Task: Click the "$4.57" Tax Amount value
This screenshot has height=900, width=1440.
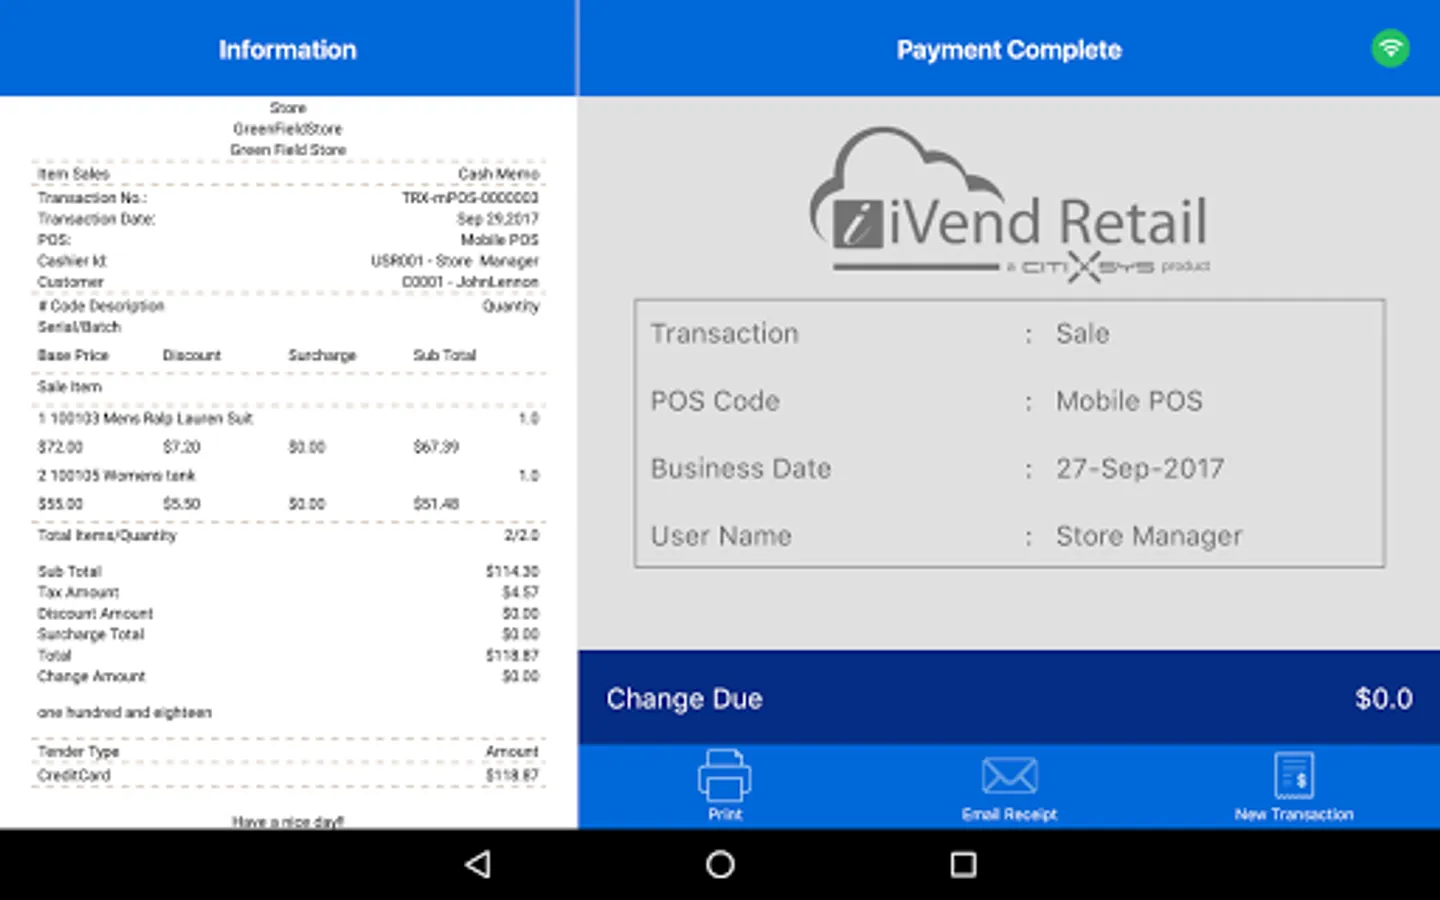Action: [520, 593]
